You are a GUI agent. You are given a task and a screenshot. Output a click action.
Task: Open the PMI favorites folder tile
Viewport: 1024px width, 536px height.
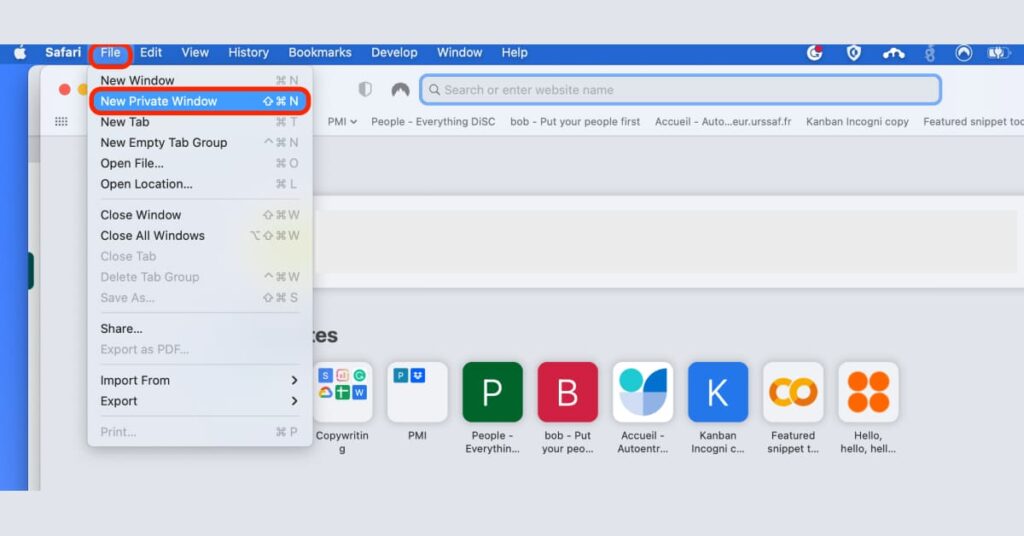417,392
